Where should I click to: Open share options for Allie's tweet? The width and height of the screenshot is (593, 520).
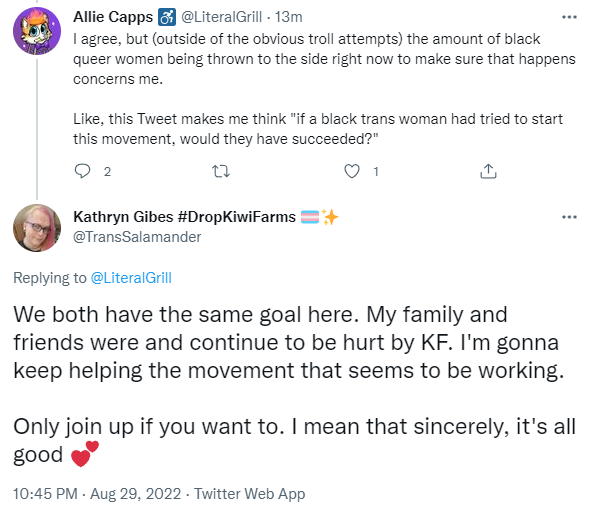tap(488, 171)
